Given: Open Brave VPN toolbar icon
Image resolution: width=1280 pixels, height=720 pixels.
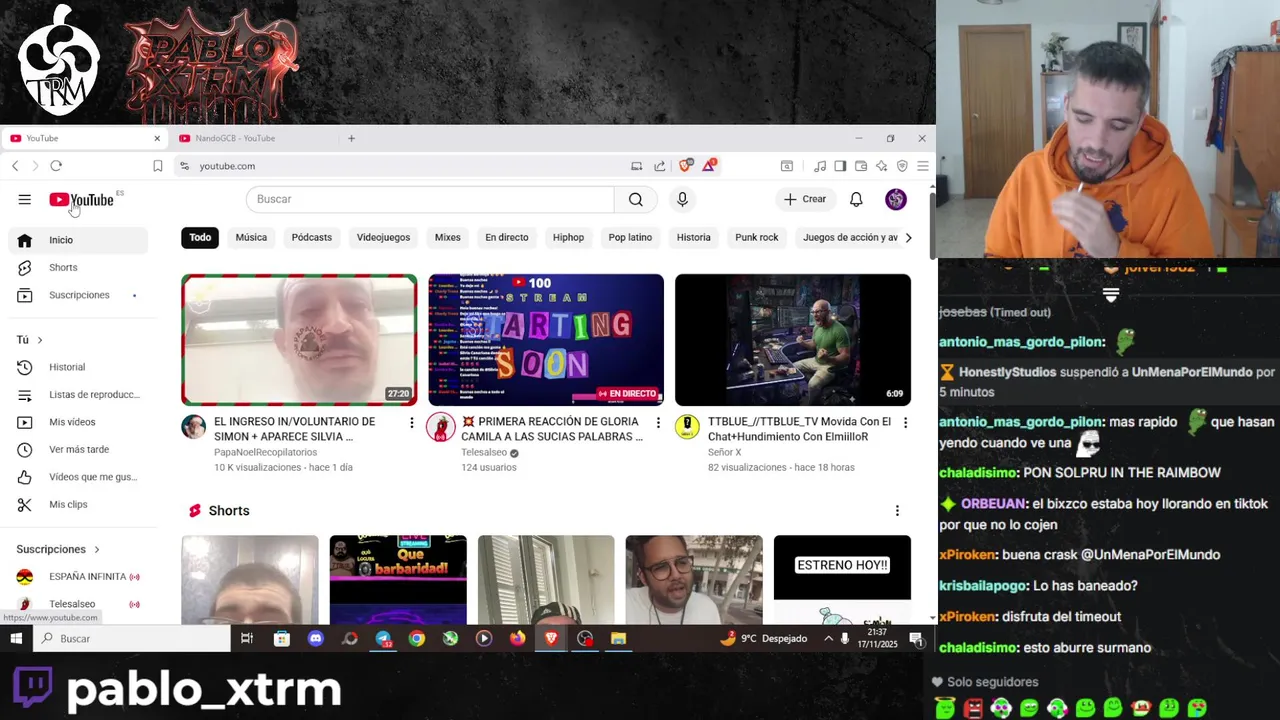Looking at the screenshot, I should pyautogui.click(x=902, y=166).
